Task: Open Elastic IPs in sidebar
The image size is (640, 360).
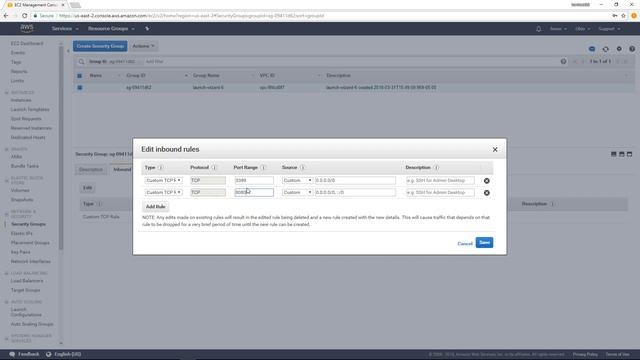Action: (x=22, y=233)
